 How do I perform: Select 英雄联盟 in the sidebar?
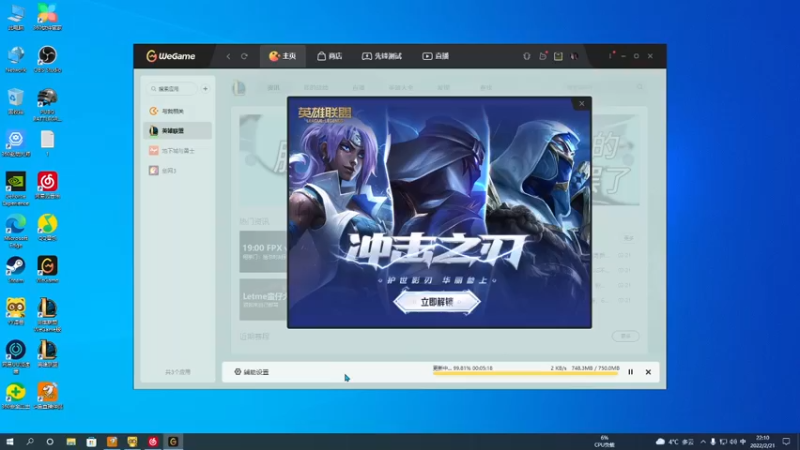tap(178, 131)
